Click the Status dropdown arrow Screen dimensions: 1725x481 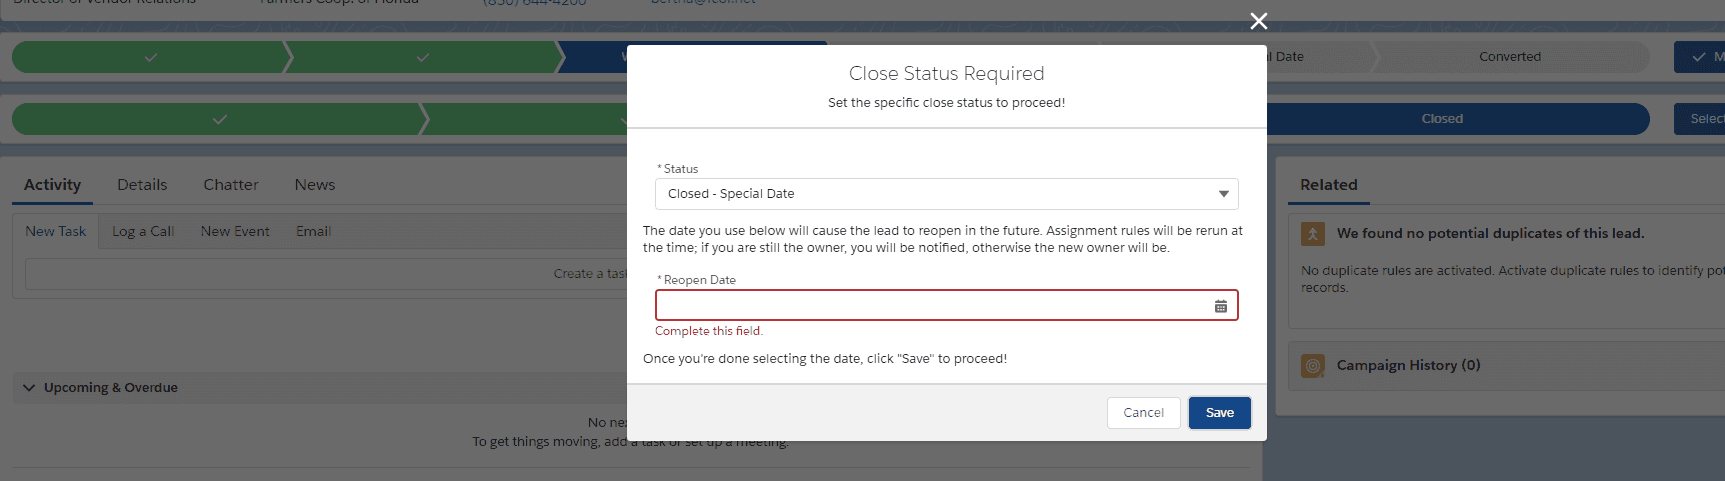[1223, 194]
